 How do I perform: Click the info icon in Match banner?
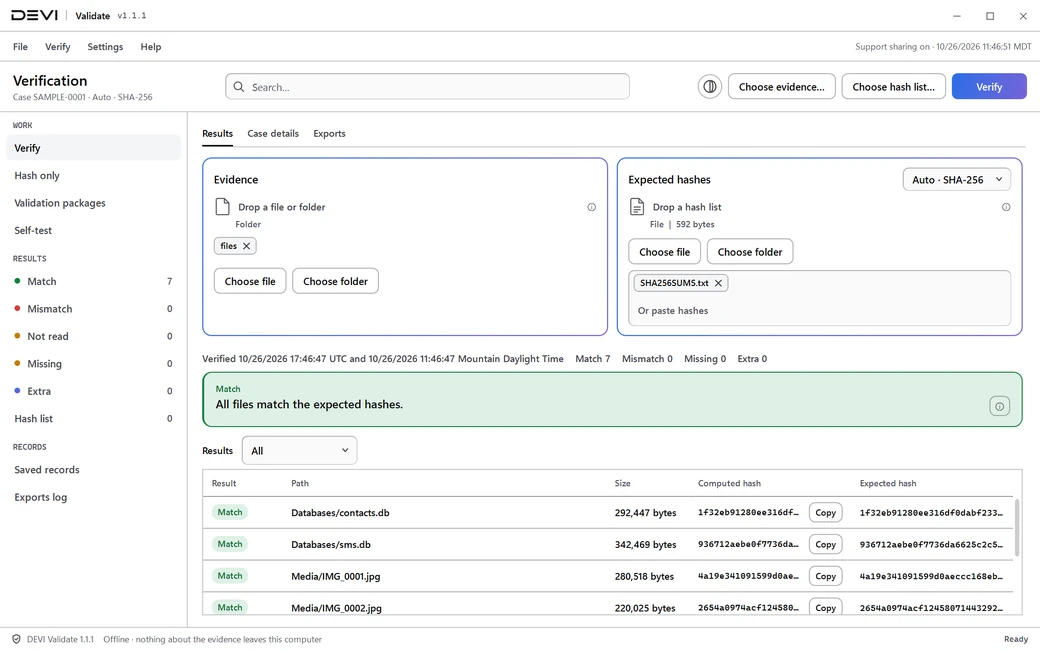coord(1000,406)
